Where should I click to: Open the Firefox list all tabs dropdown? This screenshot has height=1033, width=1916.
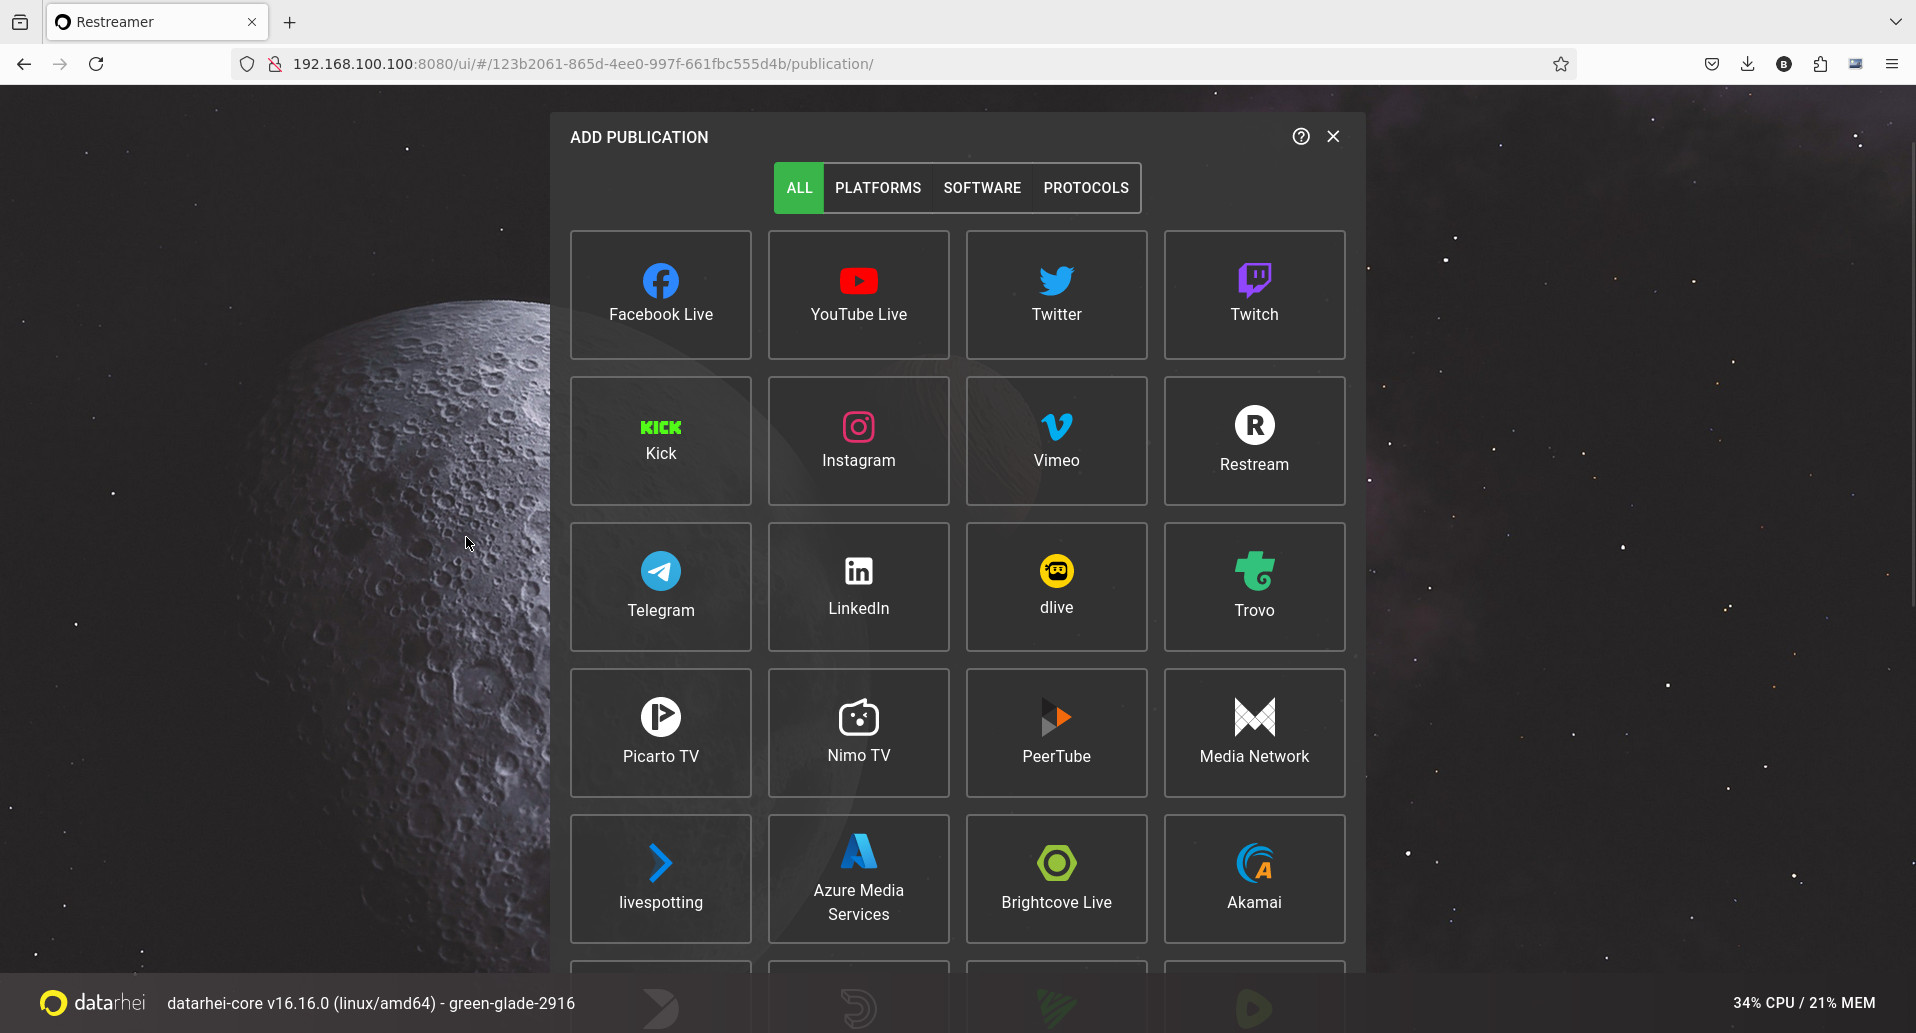click(x=1895, y=22)
